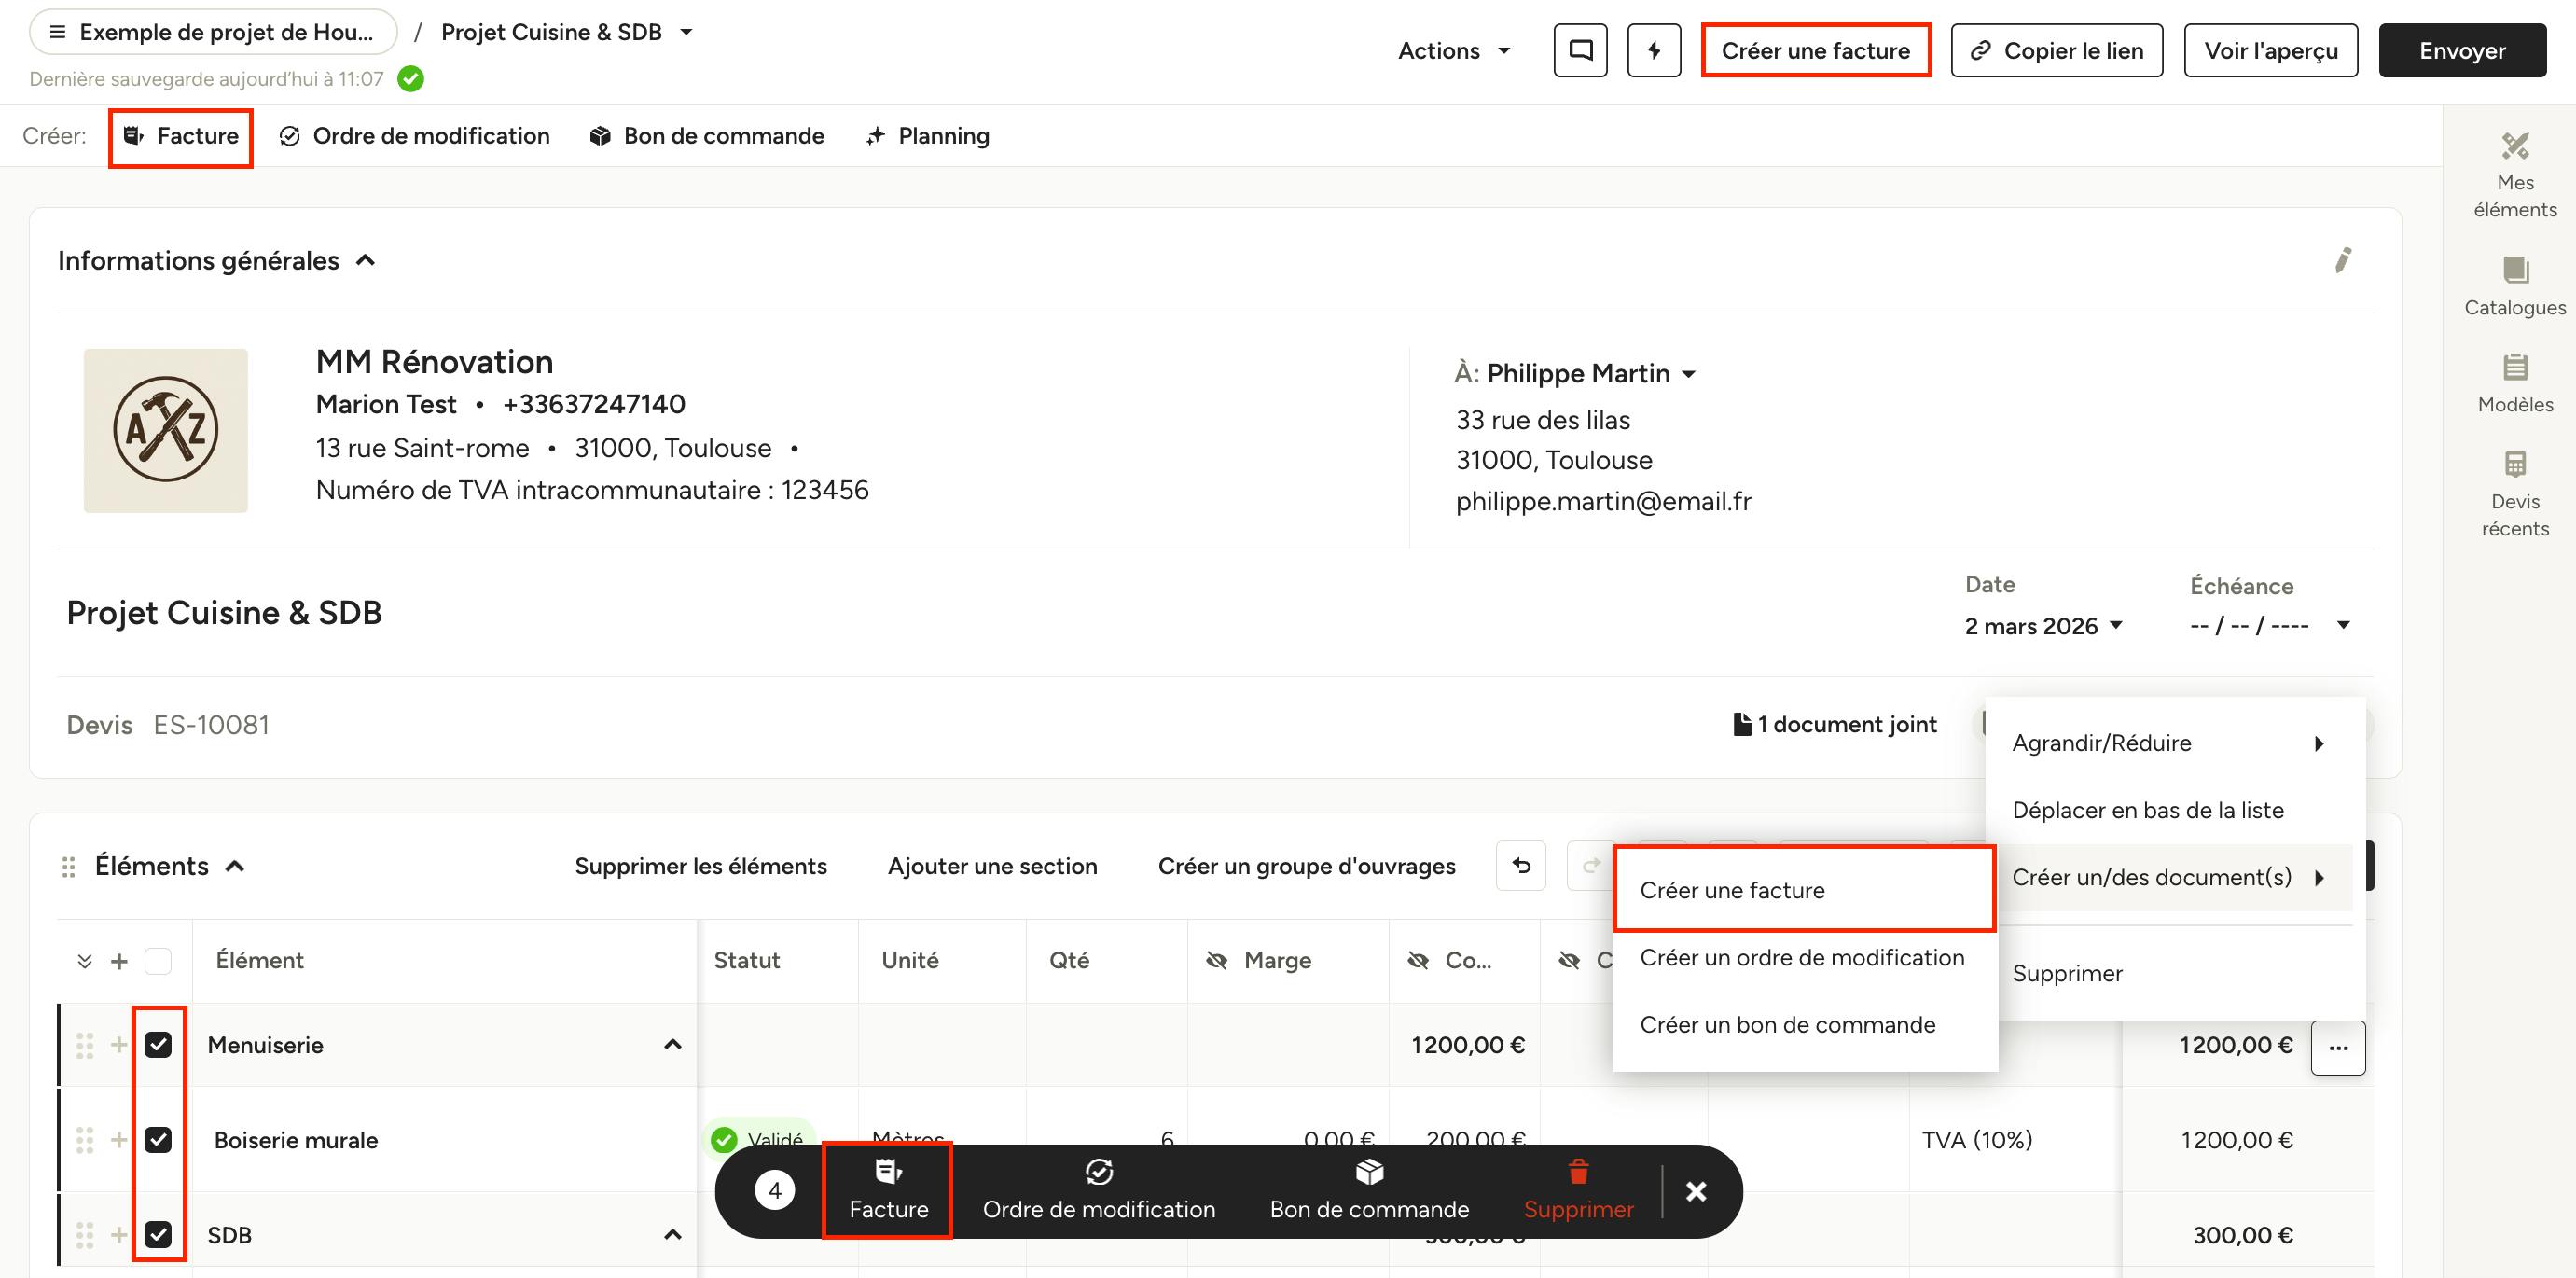Open the comments speech-bubble icon button
Viewport: 2576px width, 1278px height.
click(x=1580, y=50)
